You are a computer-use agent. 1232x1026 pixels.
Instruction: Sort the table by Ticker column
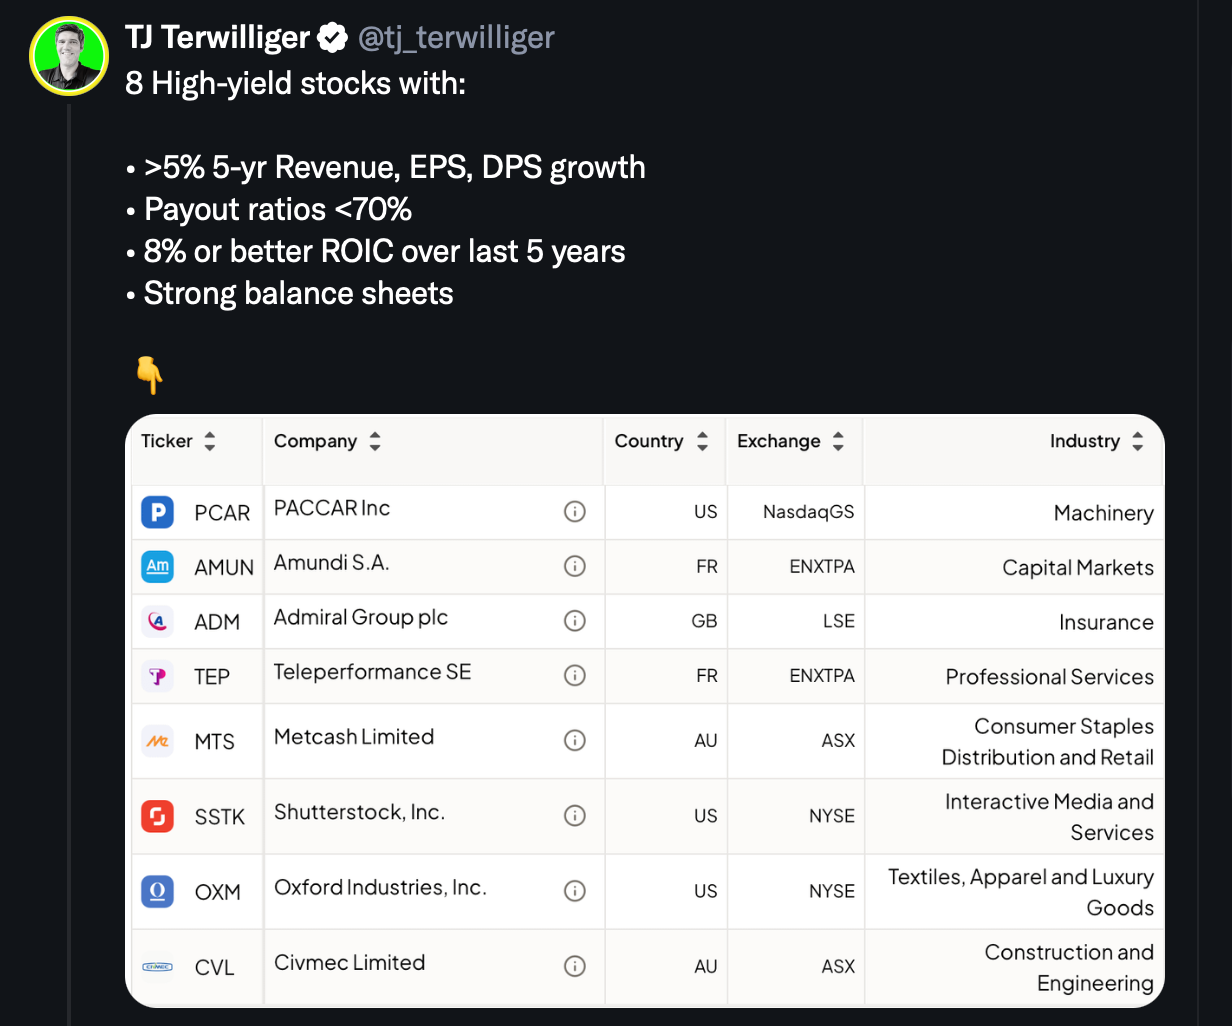point(209,441)
